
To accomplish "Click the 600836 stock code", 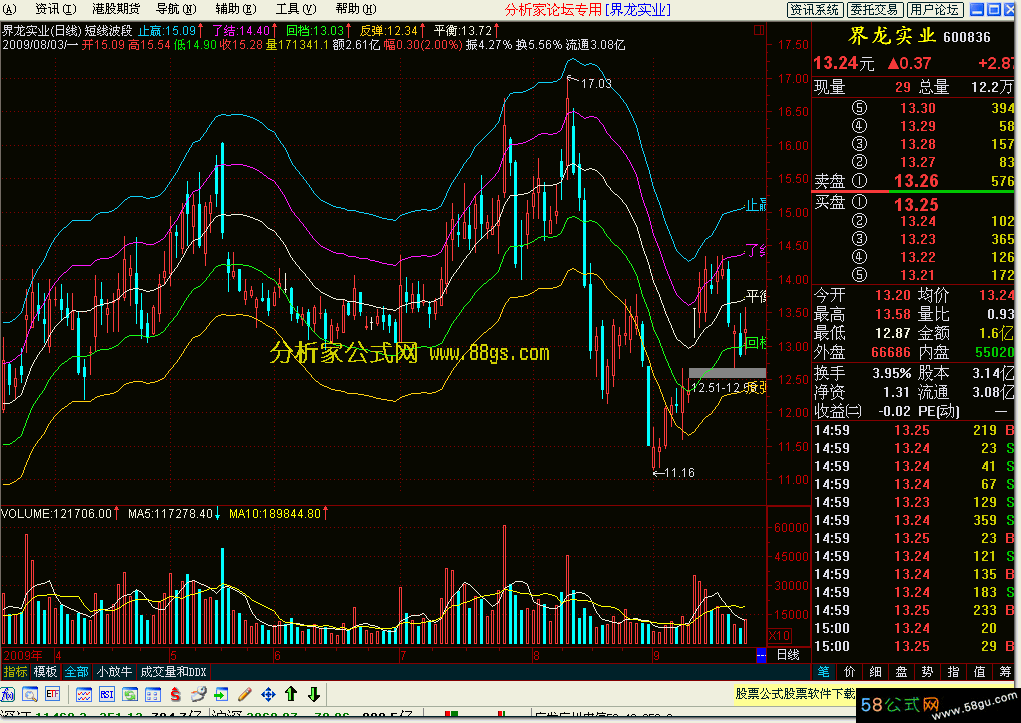I will (x=967, y=37).
